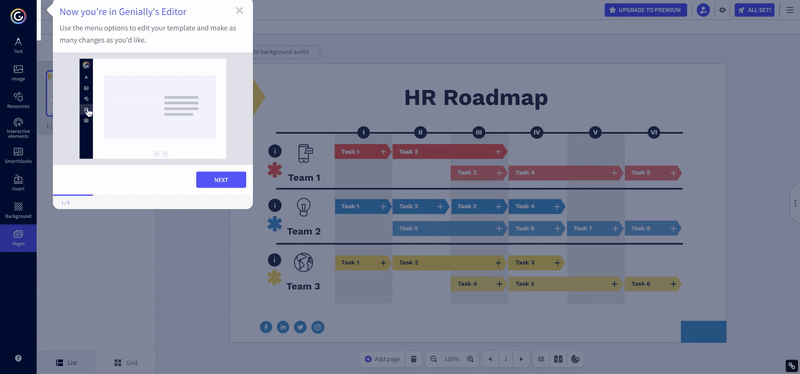Select the Team 2 label text
Image resolution: width=800 pixels, height=374 pixels.
tap(304, 232)
